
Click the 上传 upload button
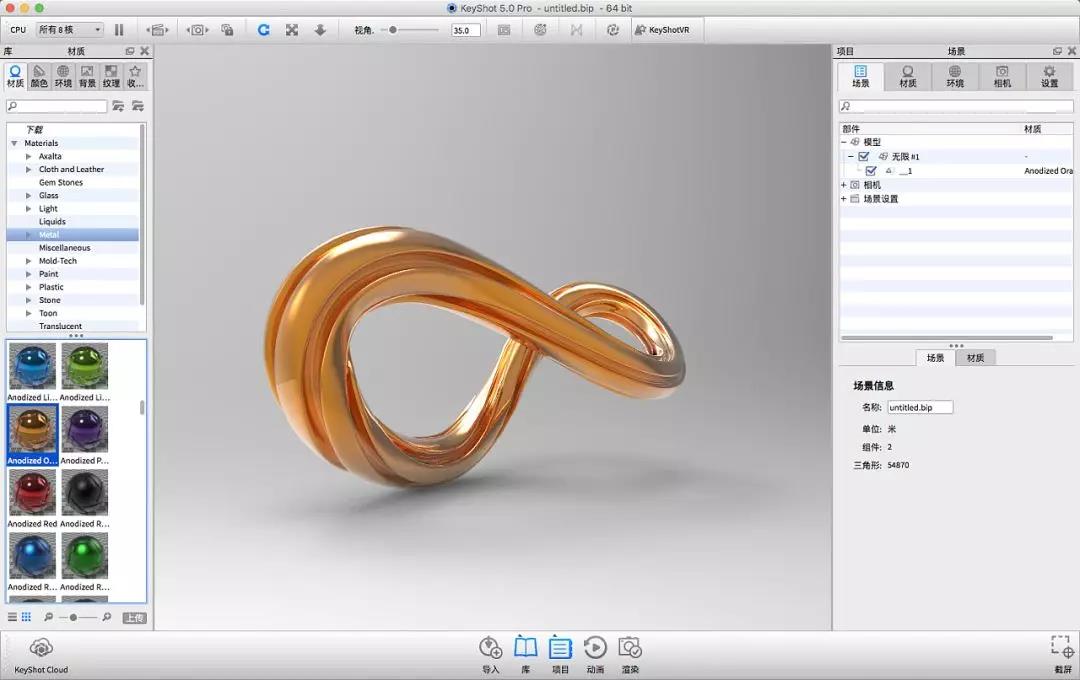pos(134,618)
